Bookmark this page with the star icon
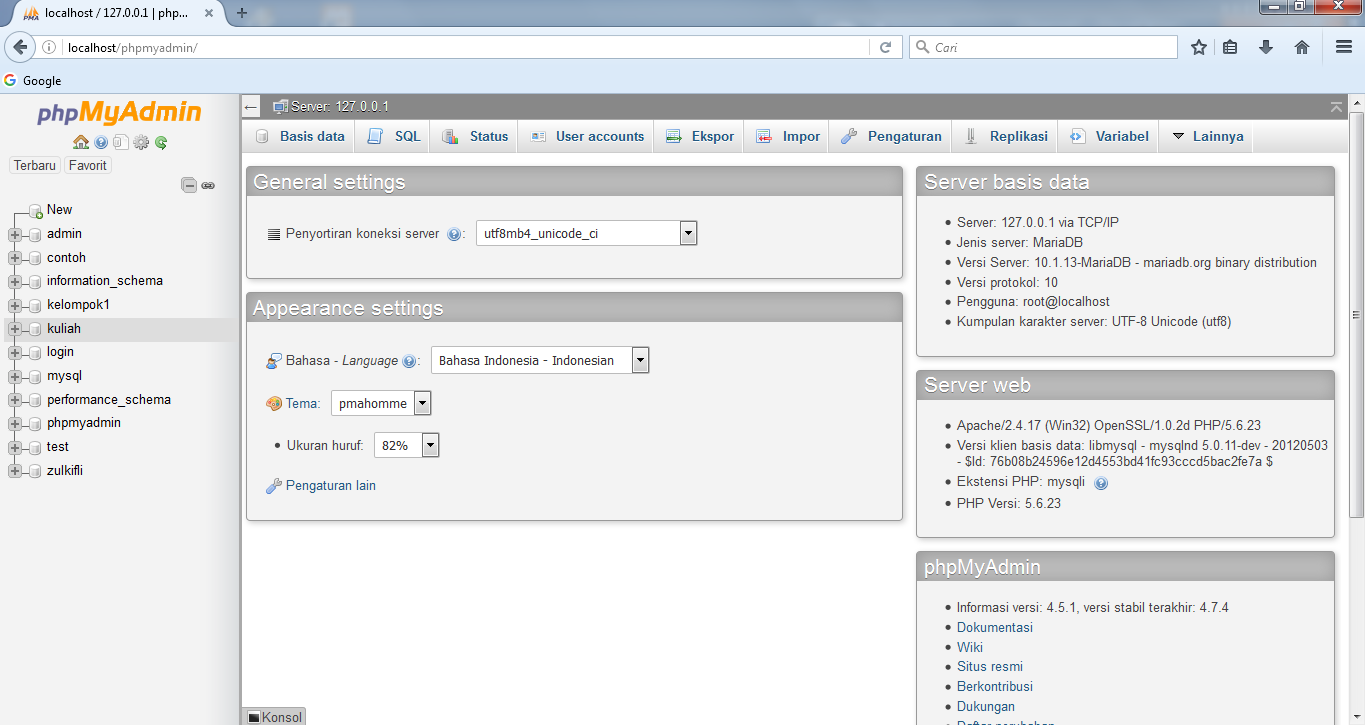The height and width of the screenshot is (725, 1365). [1199, 47]
